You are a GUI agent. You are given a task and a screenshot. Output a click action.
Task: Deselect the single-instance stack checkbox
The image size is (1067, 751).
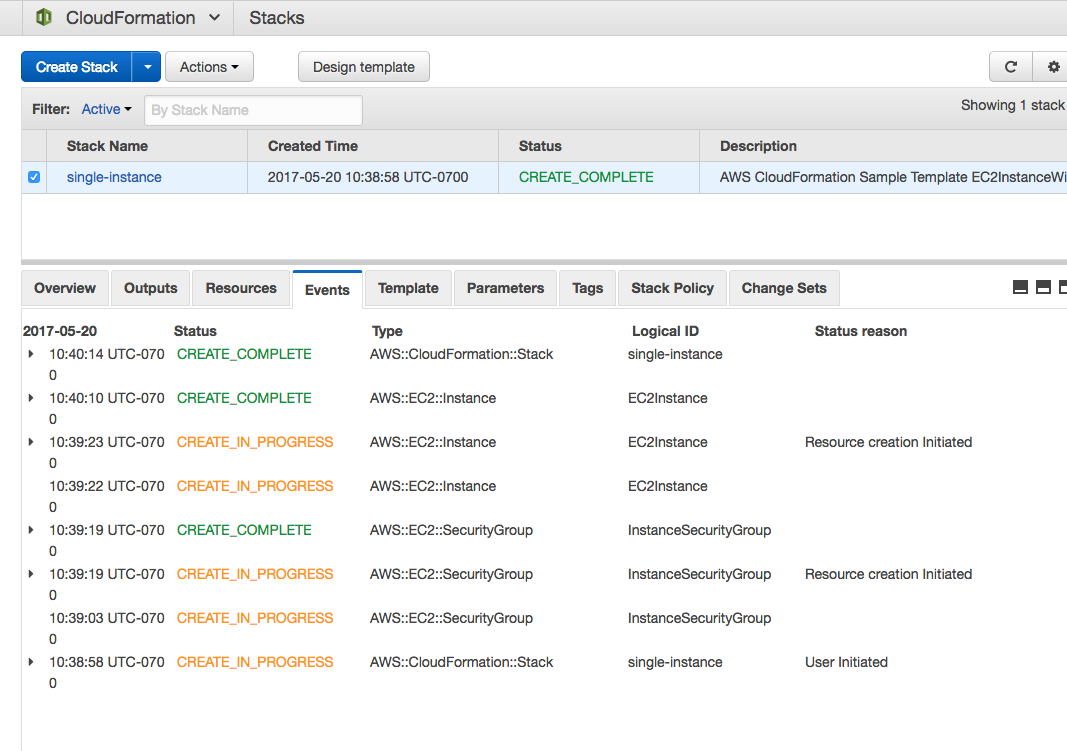pyautogui.click(x=33, y=176)
